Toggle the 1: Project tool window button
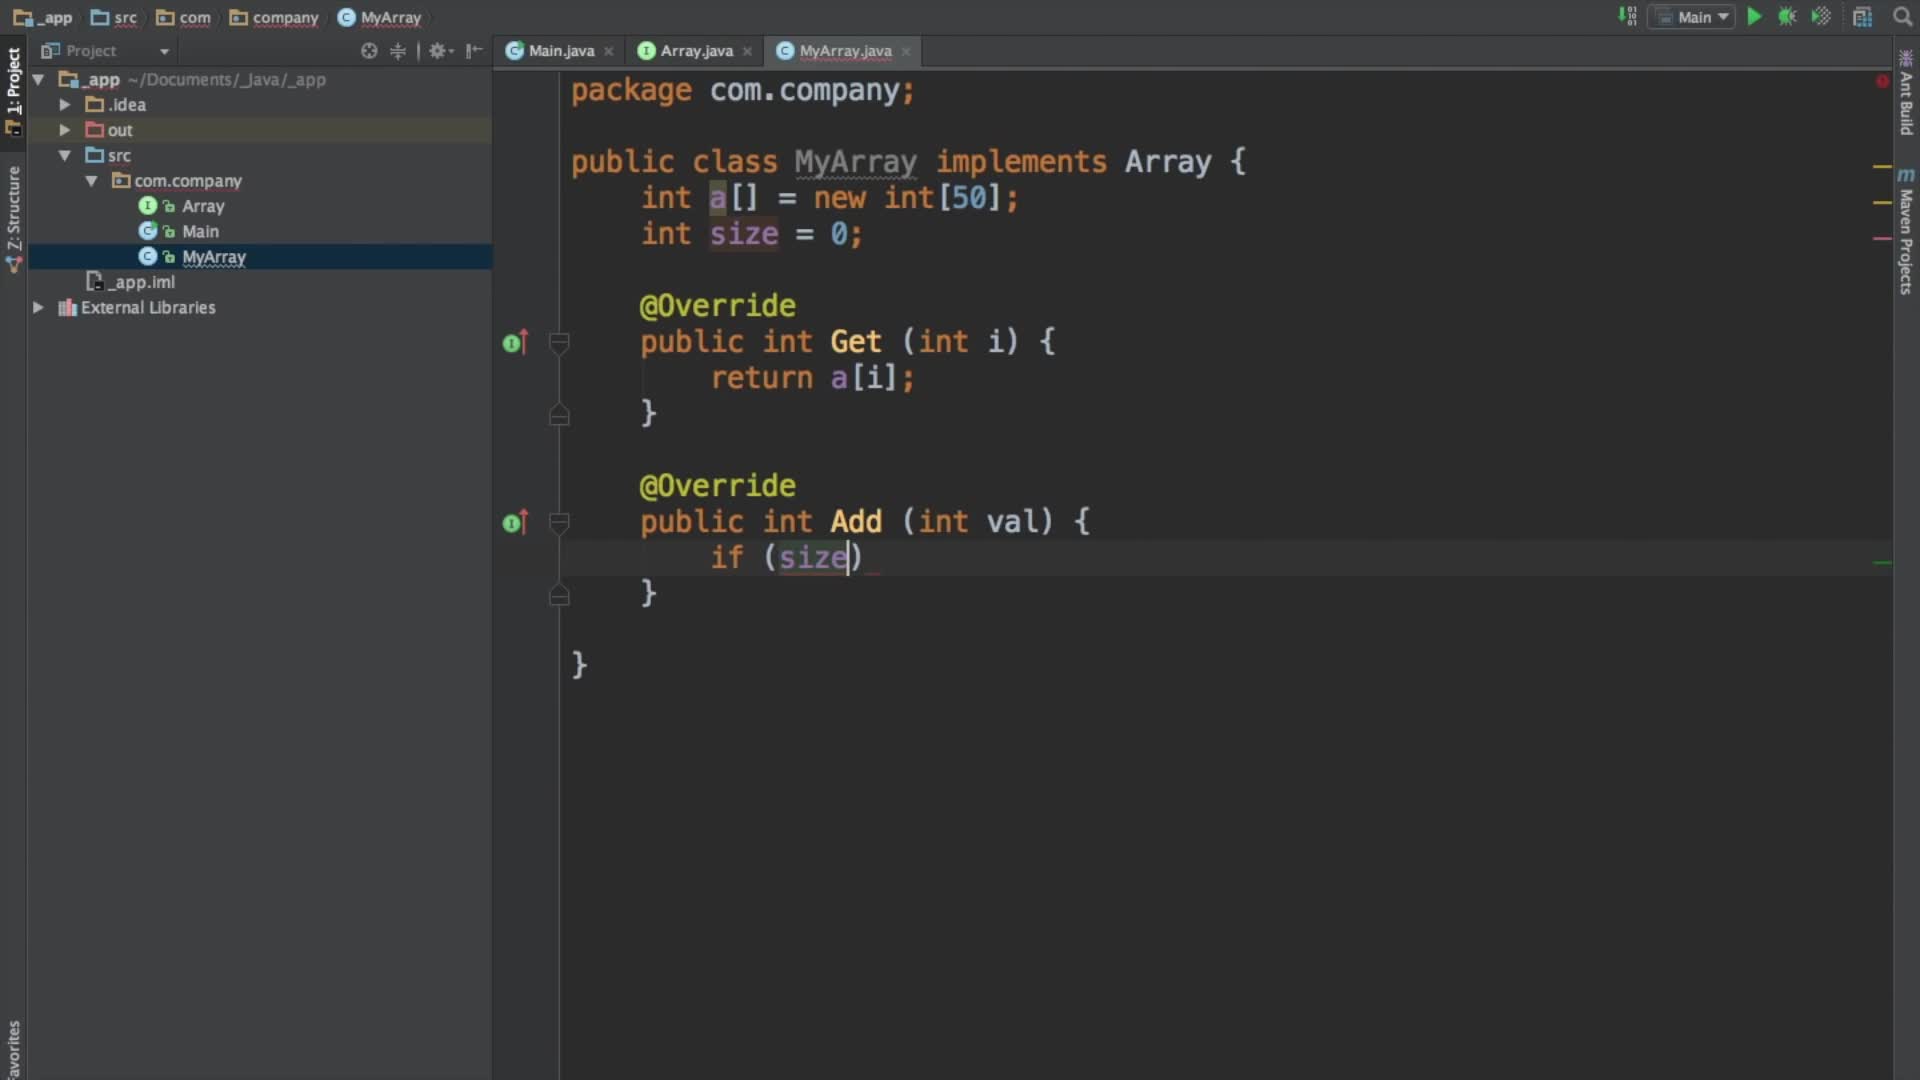 click(13, 90)
